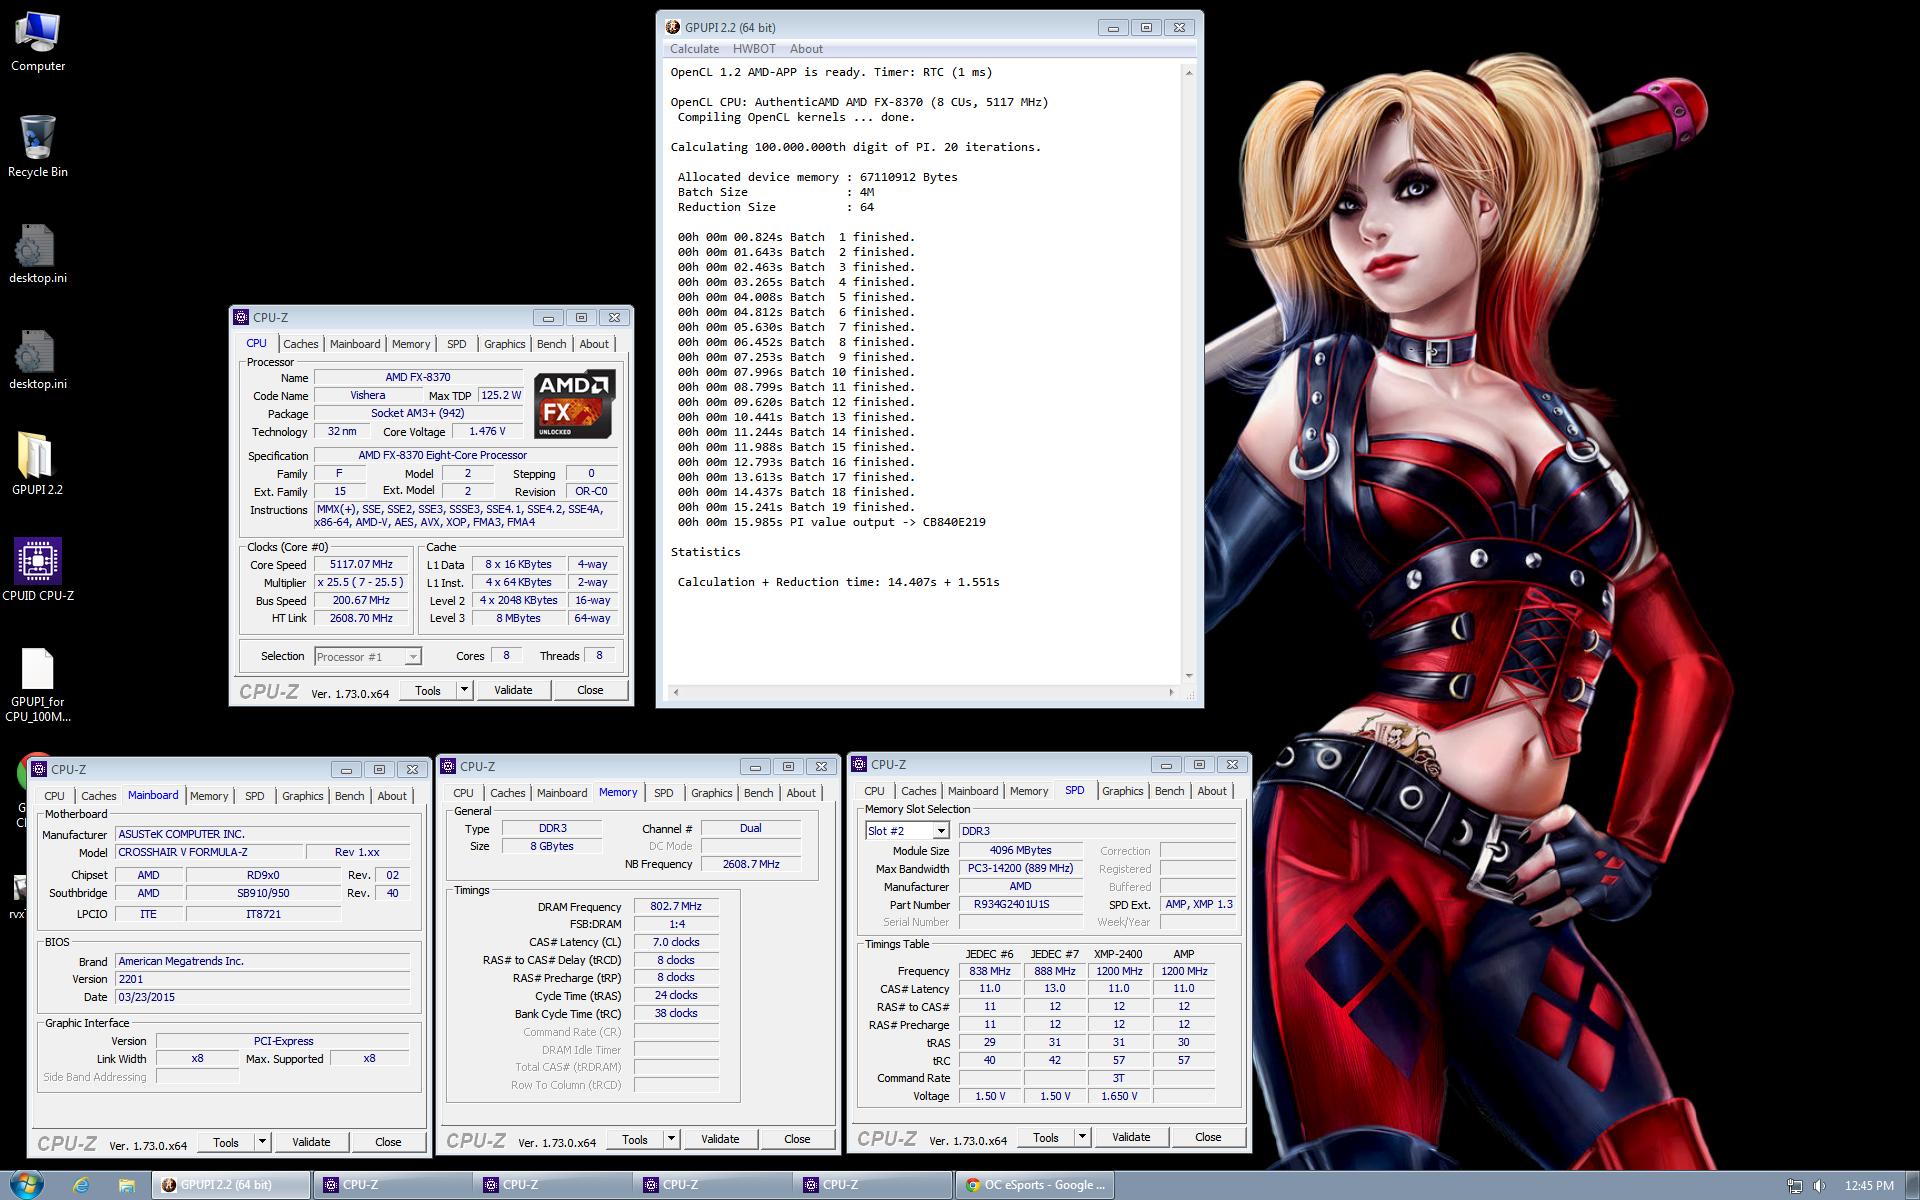Click the Part Number R934G2401U1S value
Screen dimensions: 1920x1200
click(1020, 905)
